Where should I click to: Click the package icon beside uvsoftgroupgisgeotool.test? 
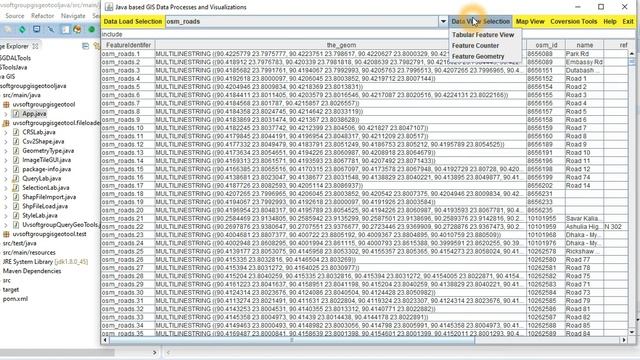coord(6,234)
